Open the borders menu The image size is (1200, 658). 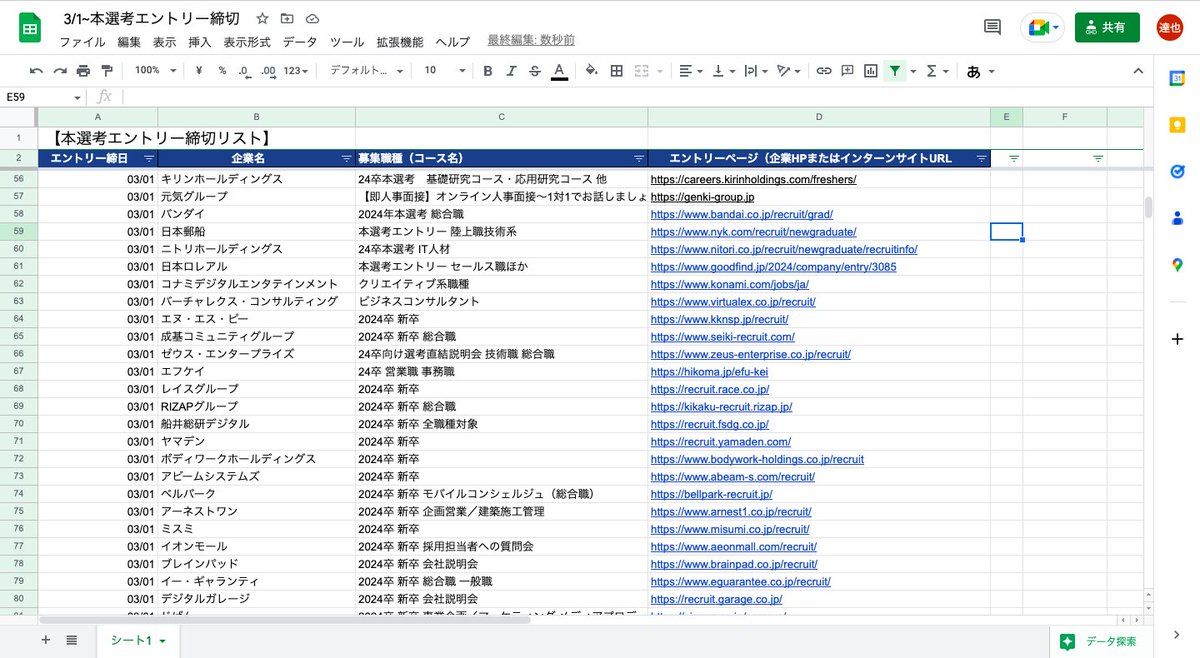617,71
